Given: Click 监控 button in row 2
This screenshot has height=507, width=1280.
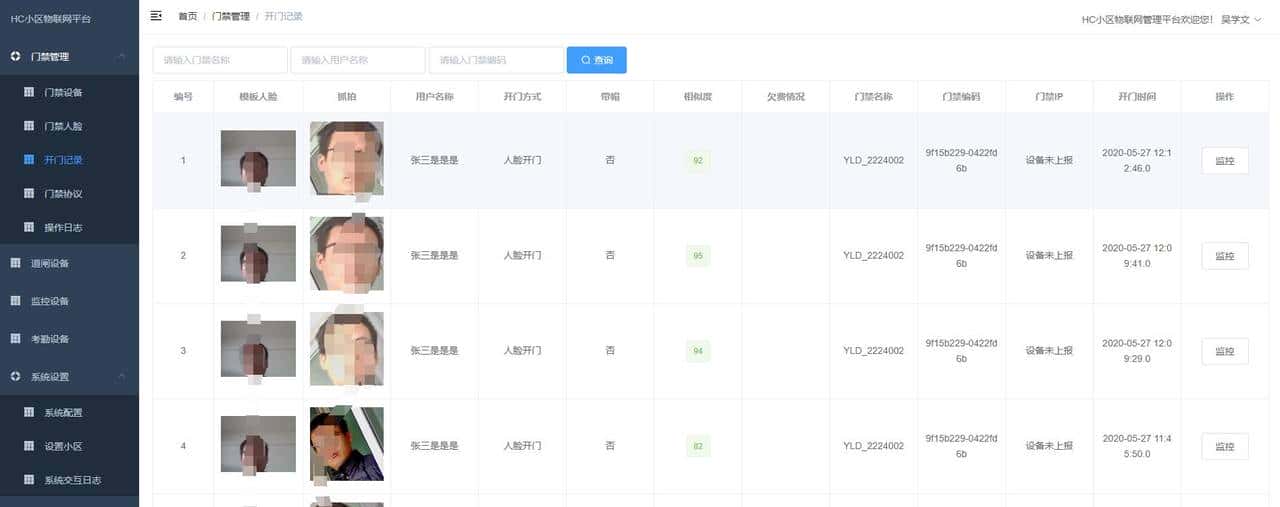Looking at the screenshot, I should click(1224, 256).
